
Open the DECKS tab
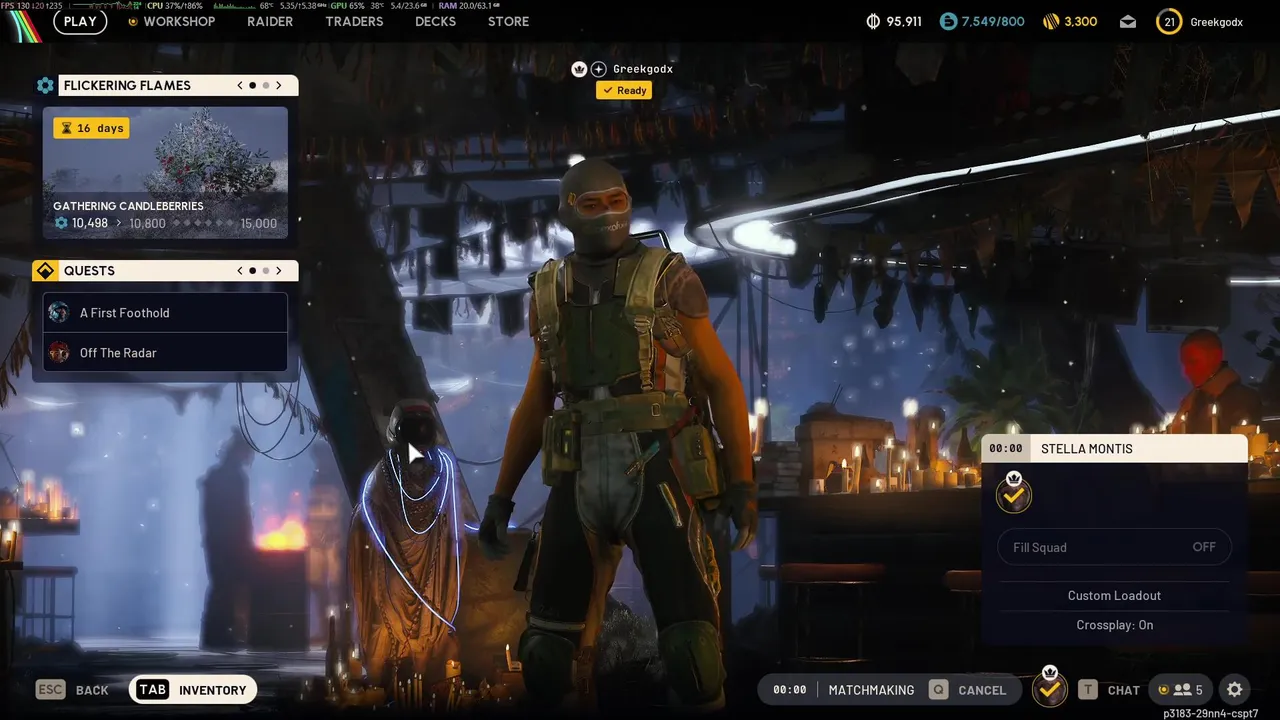(435, 21)
